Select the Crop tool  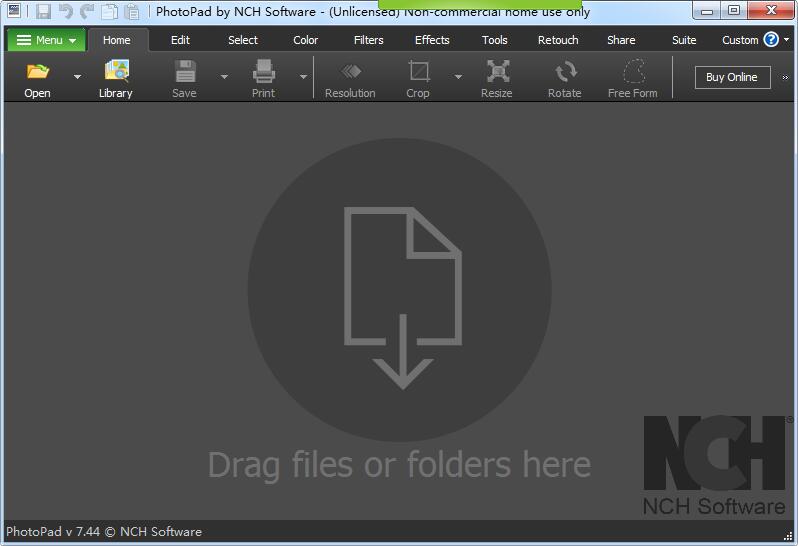[418, 73]
